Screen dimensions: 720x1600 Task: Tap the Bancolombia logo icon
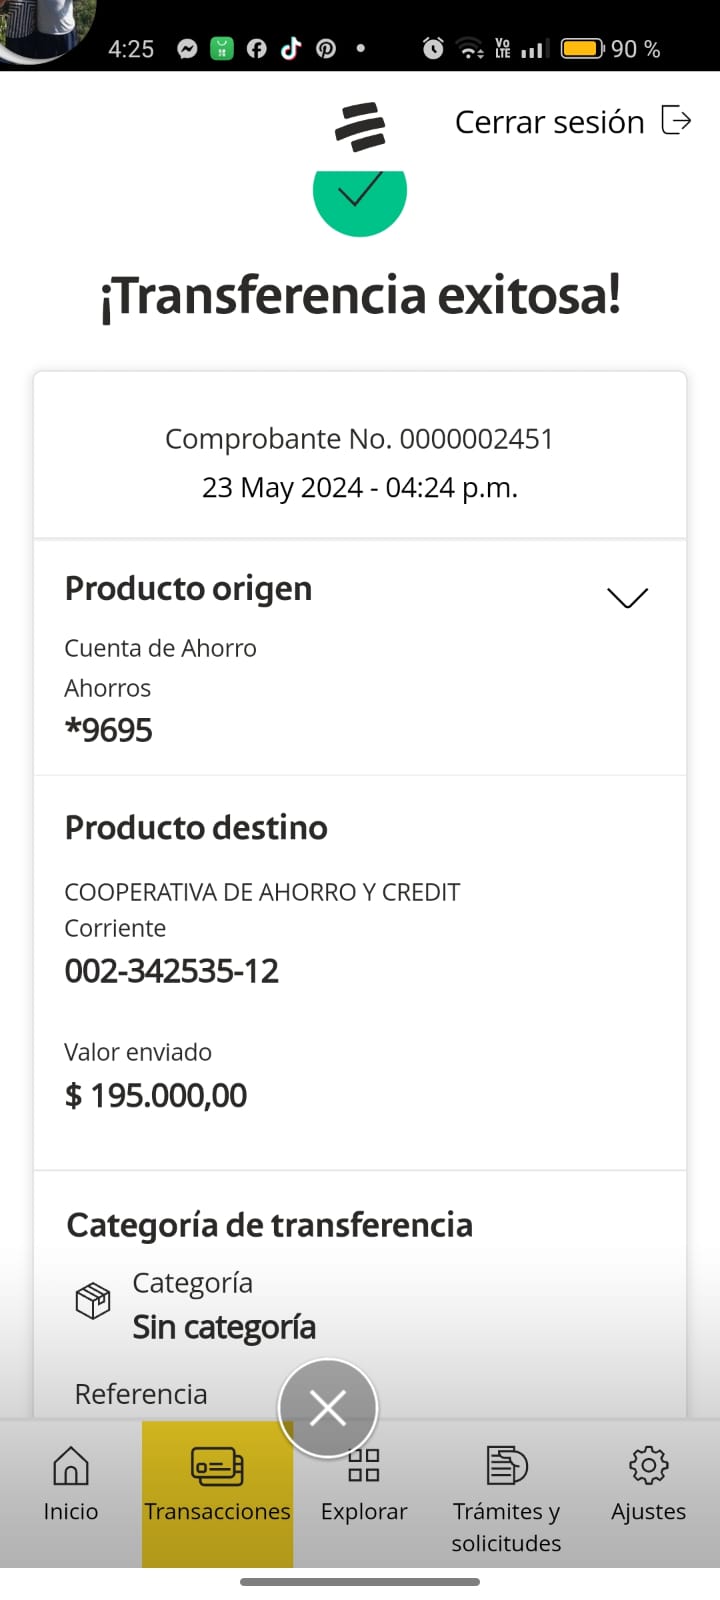tap(360, 126)
